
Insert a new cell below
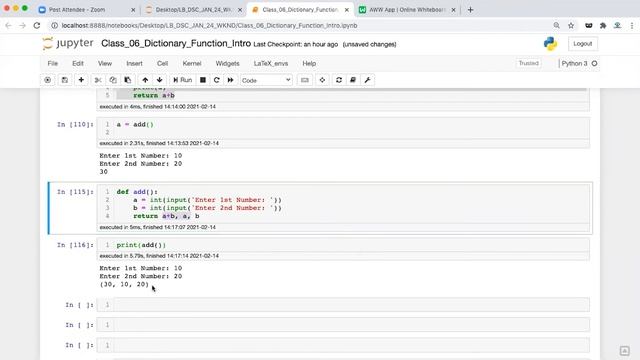tap(81, 80)
